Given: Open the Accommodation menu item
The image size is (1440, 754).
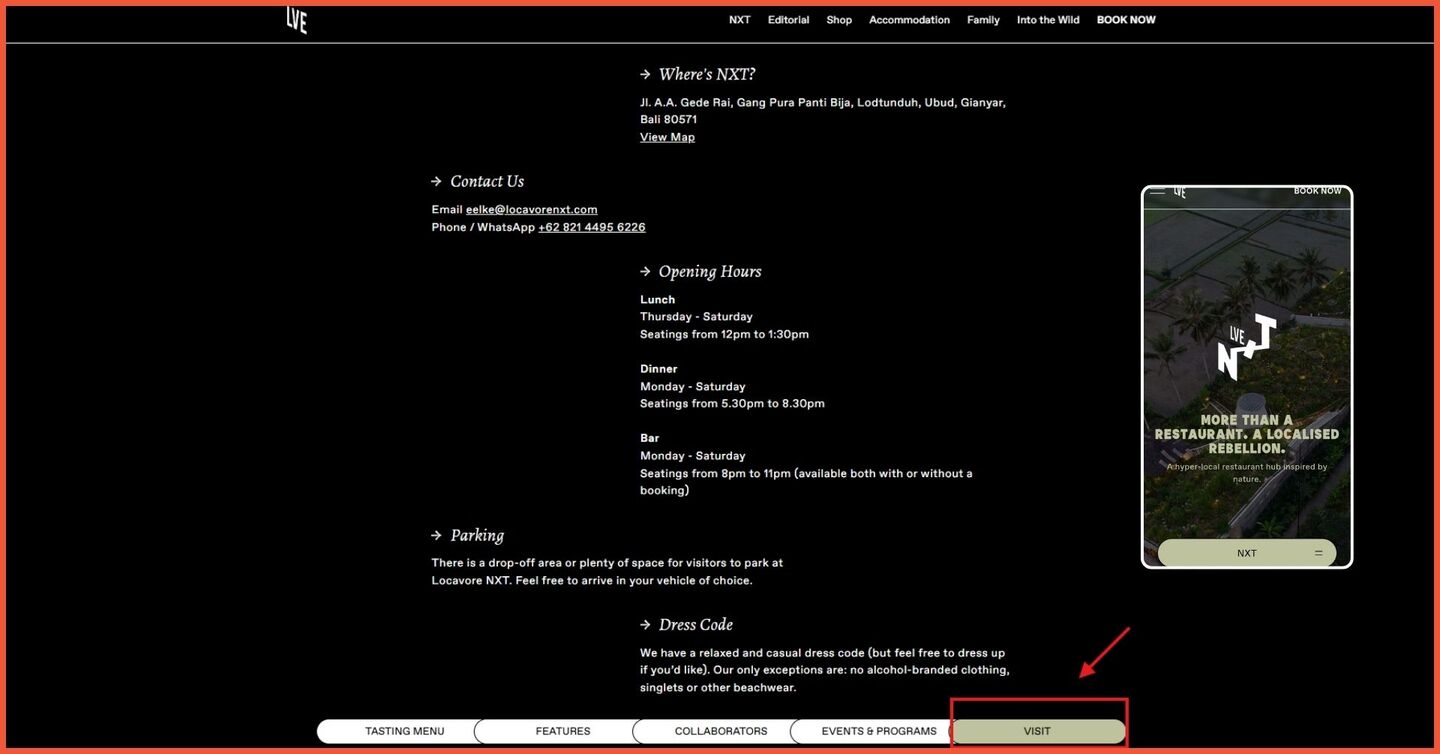Looking at the screenshot, I should coord(909,20).
